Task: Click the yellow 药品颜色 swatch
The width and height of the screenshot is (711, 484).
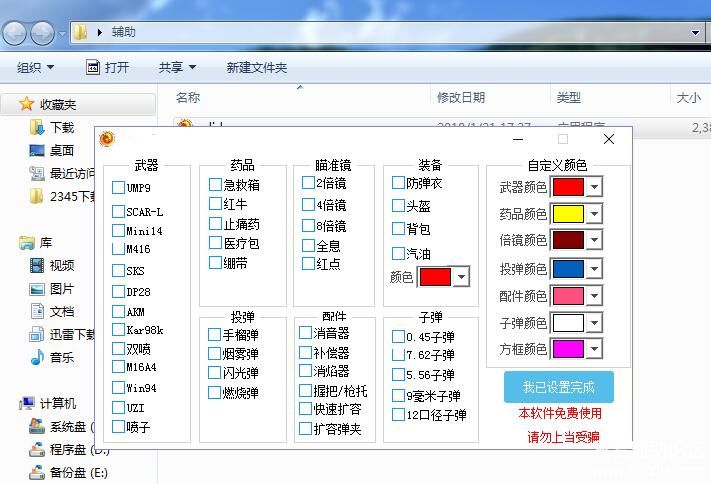Action: click(568, 214)
